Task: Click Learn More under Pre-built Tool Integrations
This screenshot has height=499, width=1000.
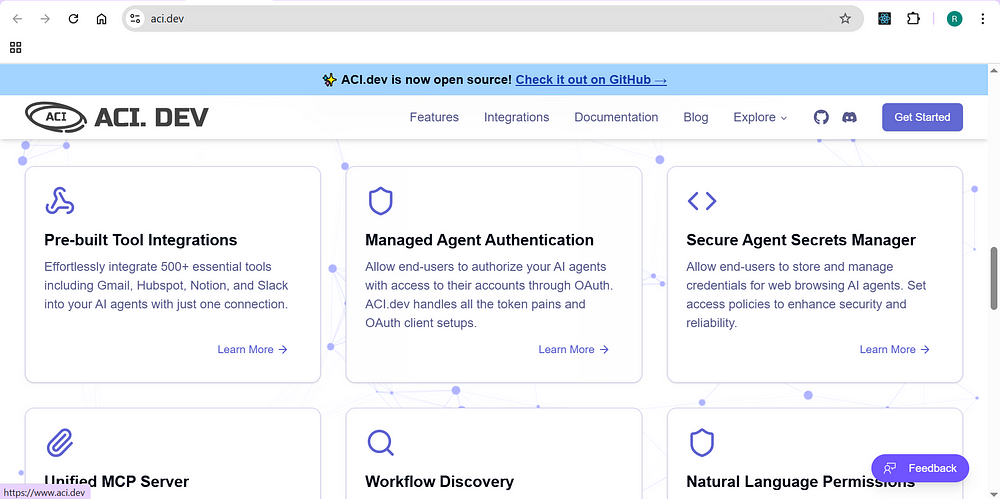Action: pos(253,349)
